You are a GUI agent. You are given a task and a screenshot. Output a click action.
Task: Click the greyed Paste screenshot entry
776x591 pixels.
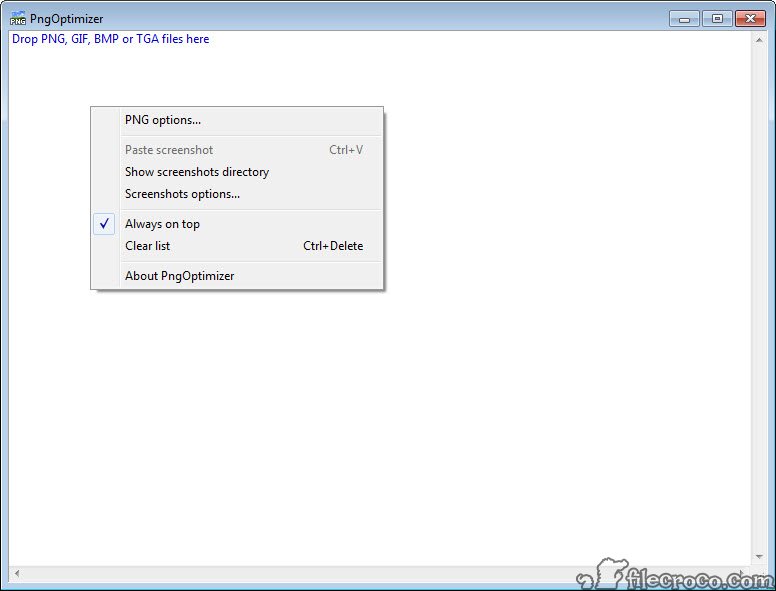(x=237, y=149)
